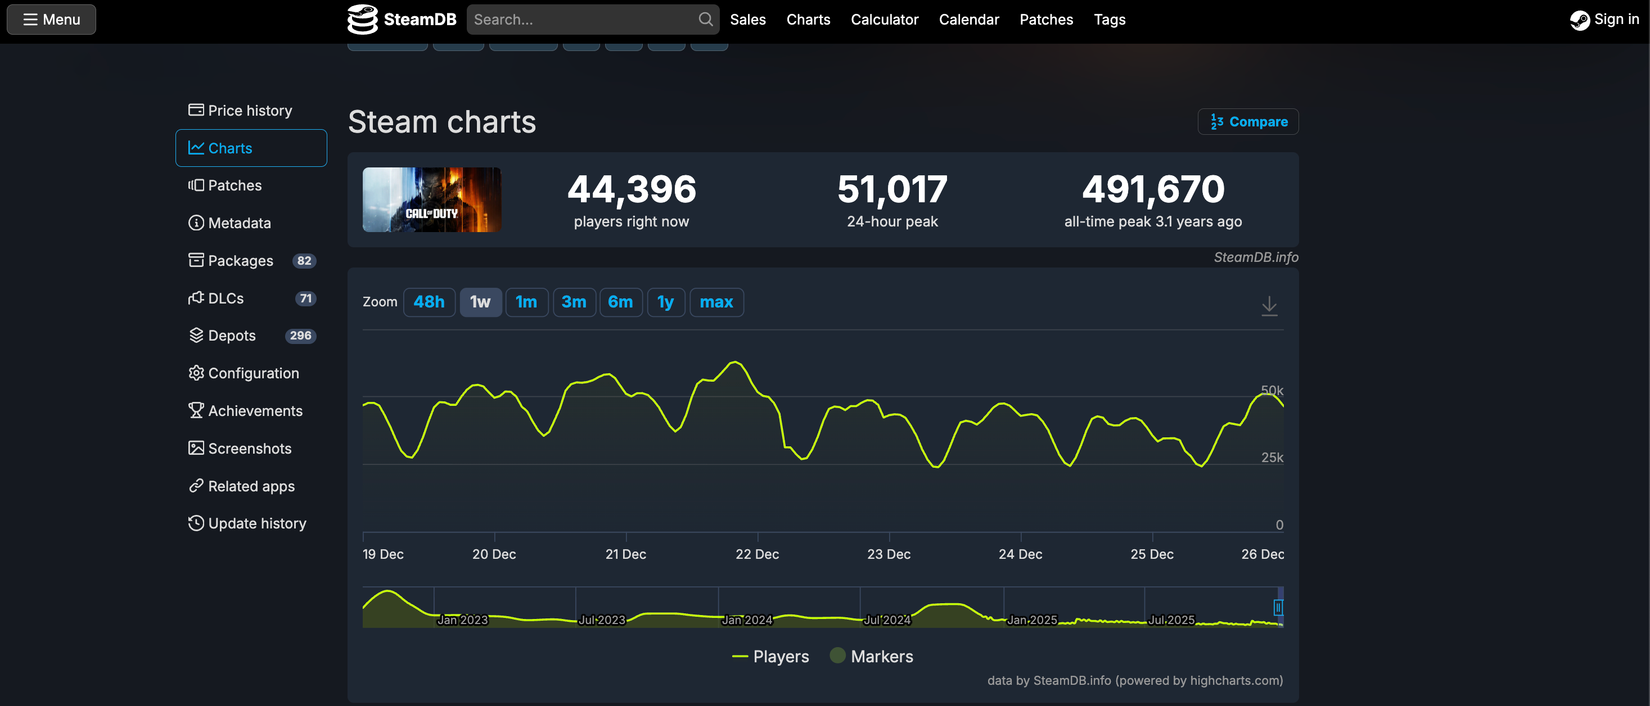The width and height of the screenshot is (1650, 706).
Task: Toggle the Players series in legend
Action: 771,657
